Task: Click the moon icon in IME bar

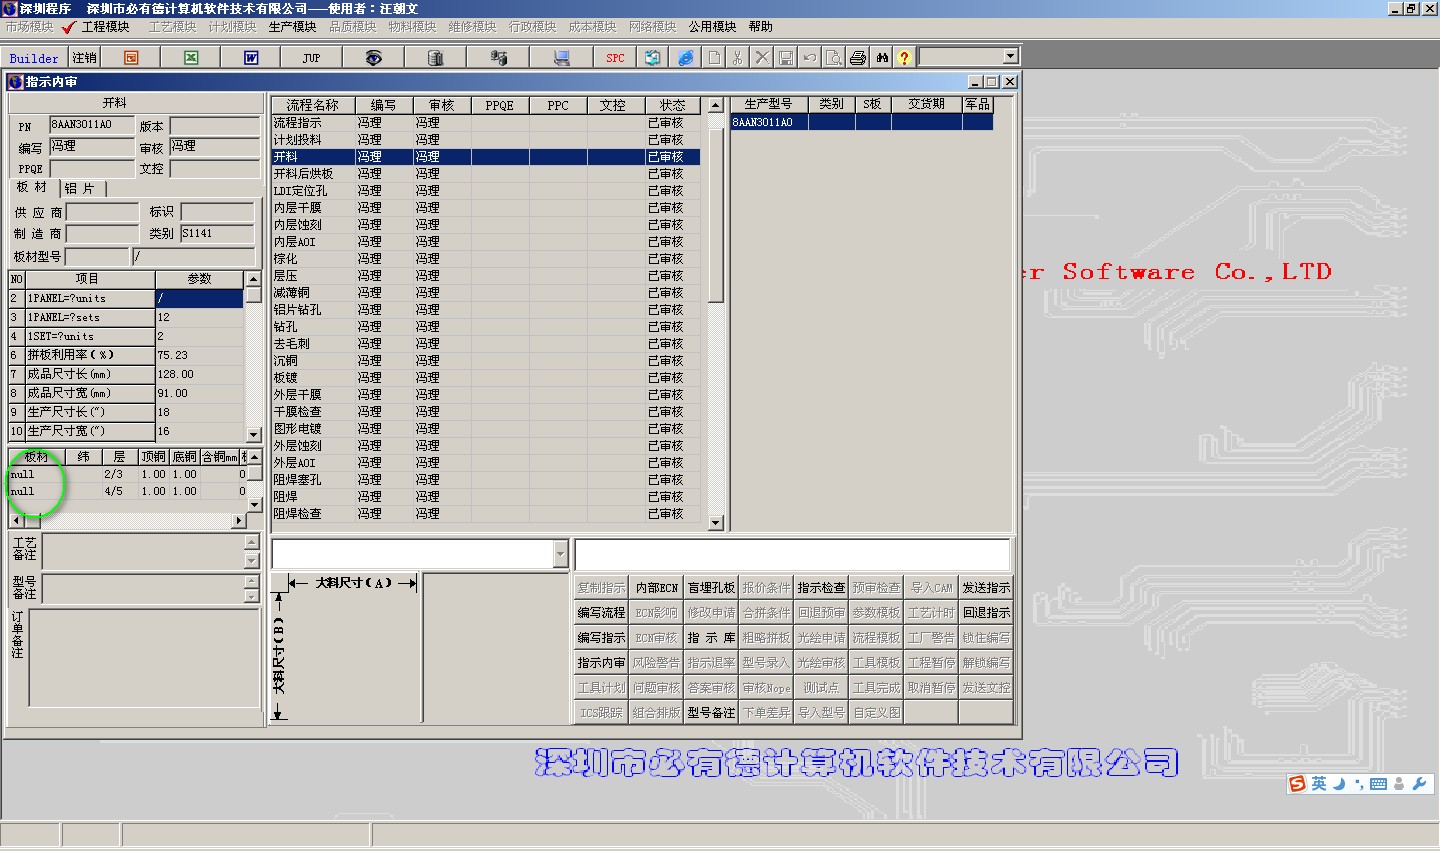Action: [1340, 784]
